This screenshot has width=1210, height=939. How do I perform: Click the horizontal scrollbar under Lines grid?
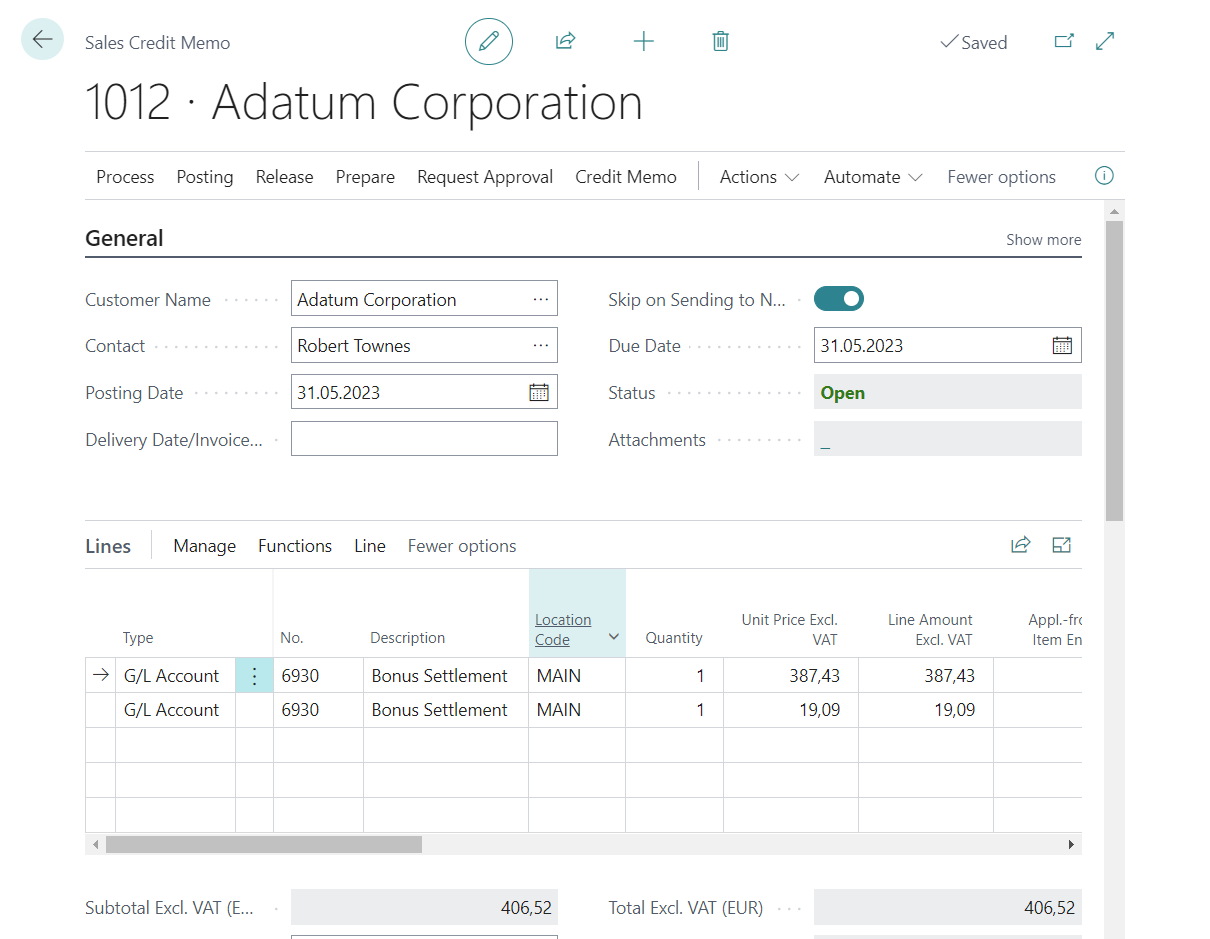click(264, 845)
